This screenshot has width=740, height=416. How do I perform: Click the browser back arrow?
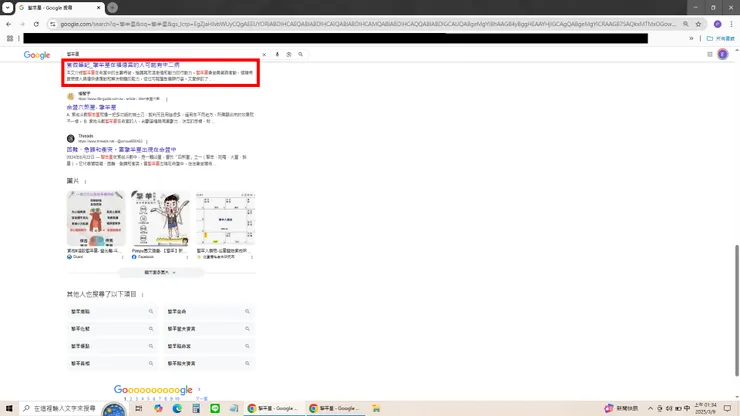coord(8,24)
